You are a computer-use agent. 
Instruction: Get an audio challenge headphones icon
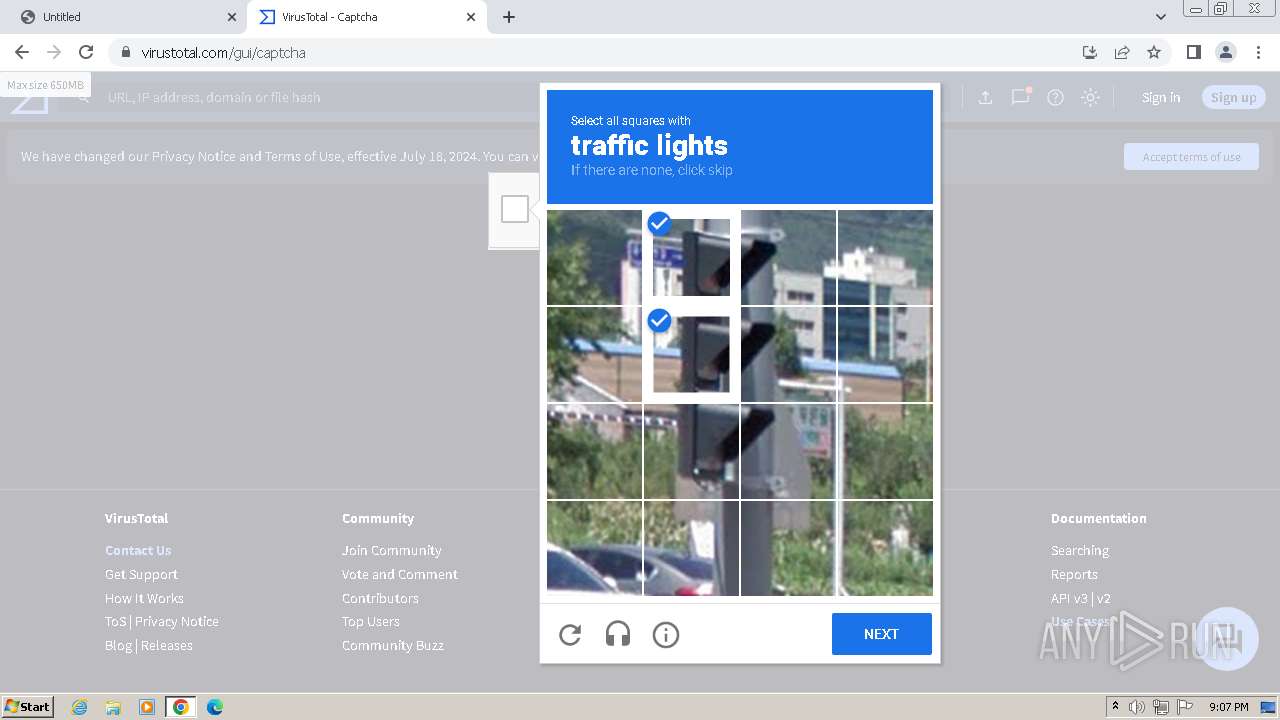(x=618, y=634)
